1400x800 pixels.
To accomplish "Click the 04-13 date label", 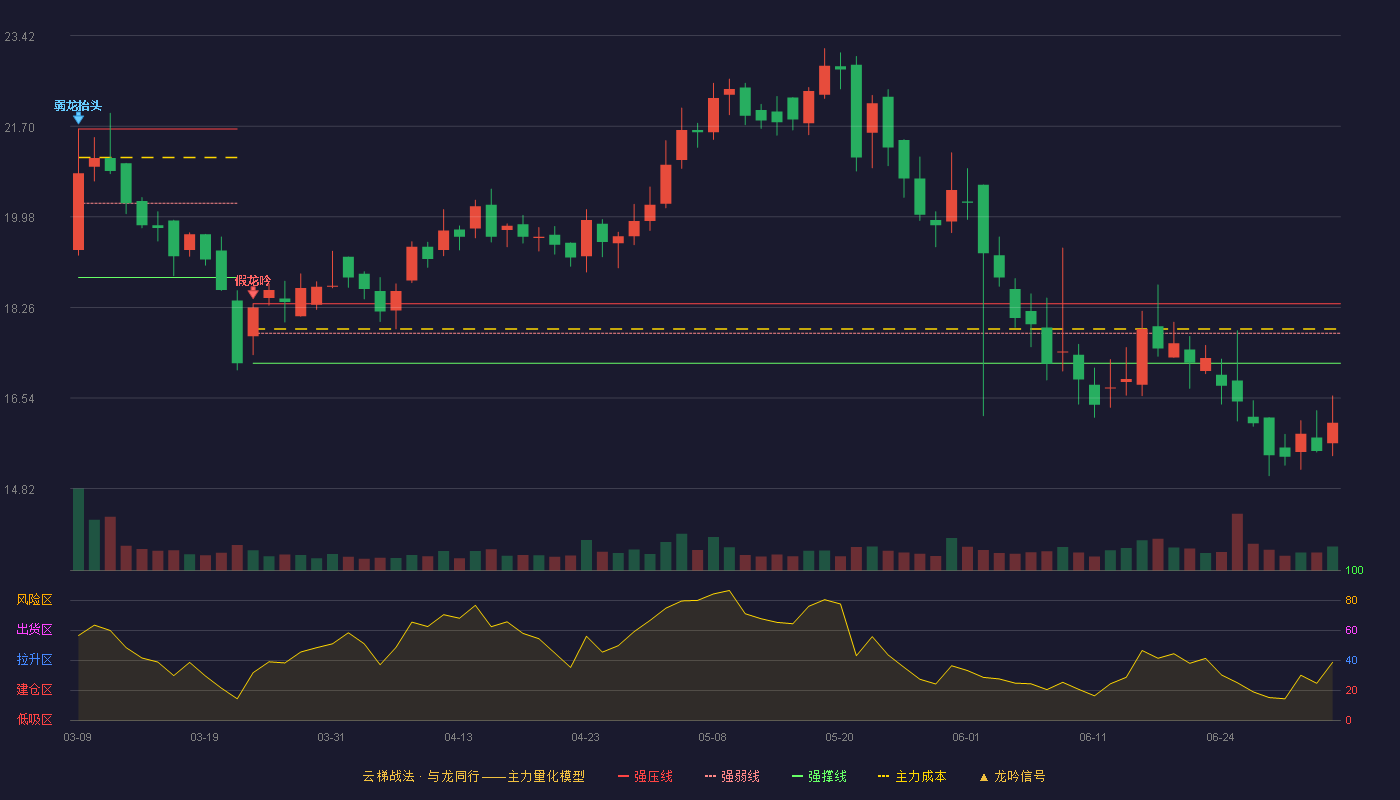I will 458,737.
